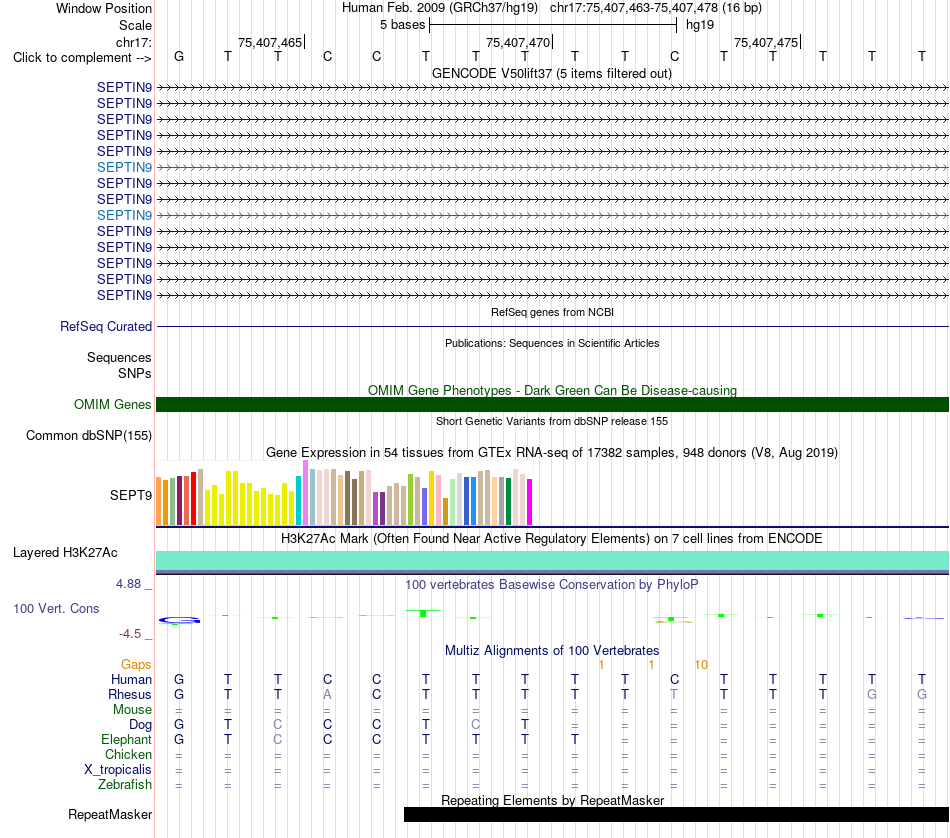
Task: Click the 'Elephant' alignment row label
Action: click(x=126, y=739)
